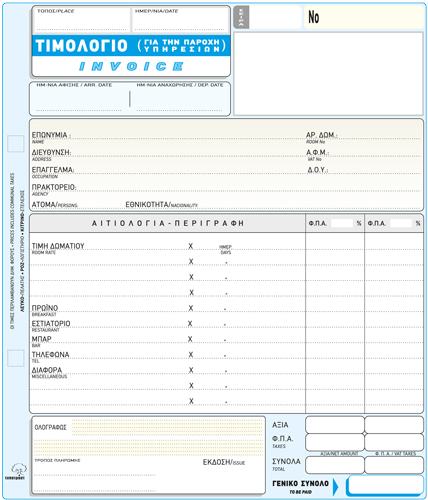Click the ΤΙΜΟΛΟΓΙΟ blue title banner

point(131,46)
